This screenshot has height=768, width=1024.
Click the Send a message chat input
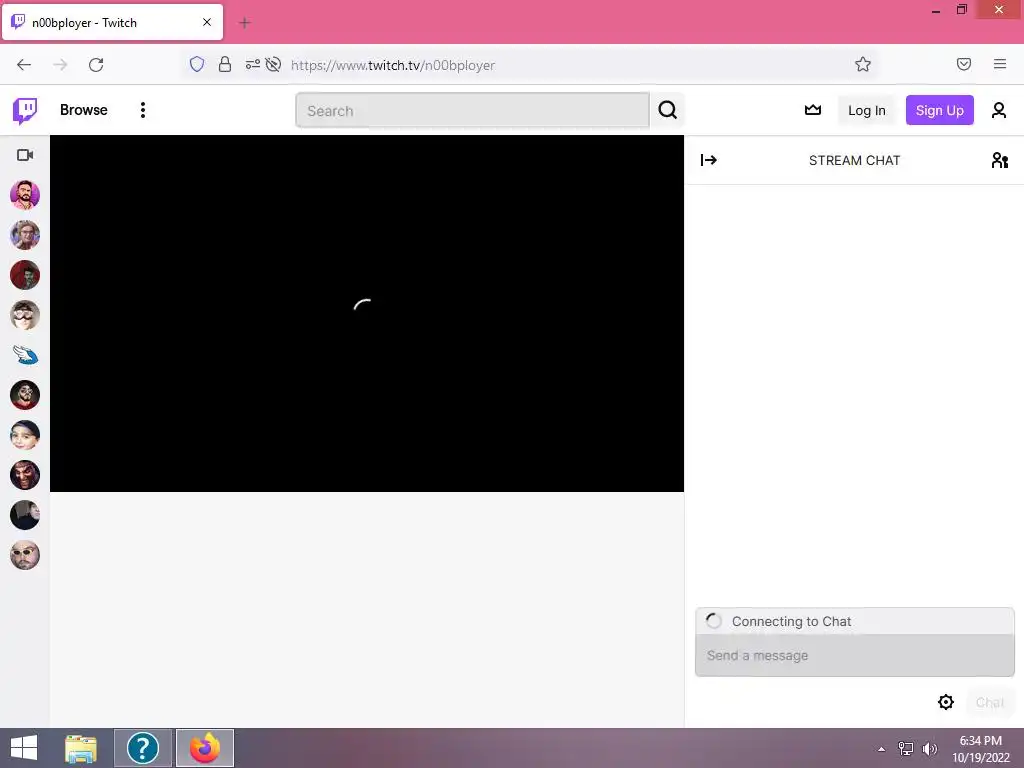tap(854, 655)
